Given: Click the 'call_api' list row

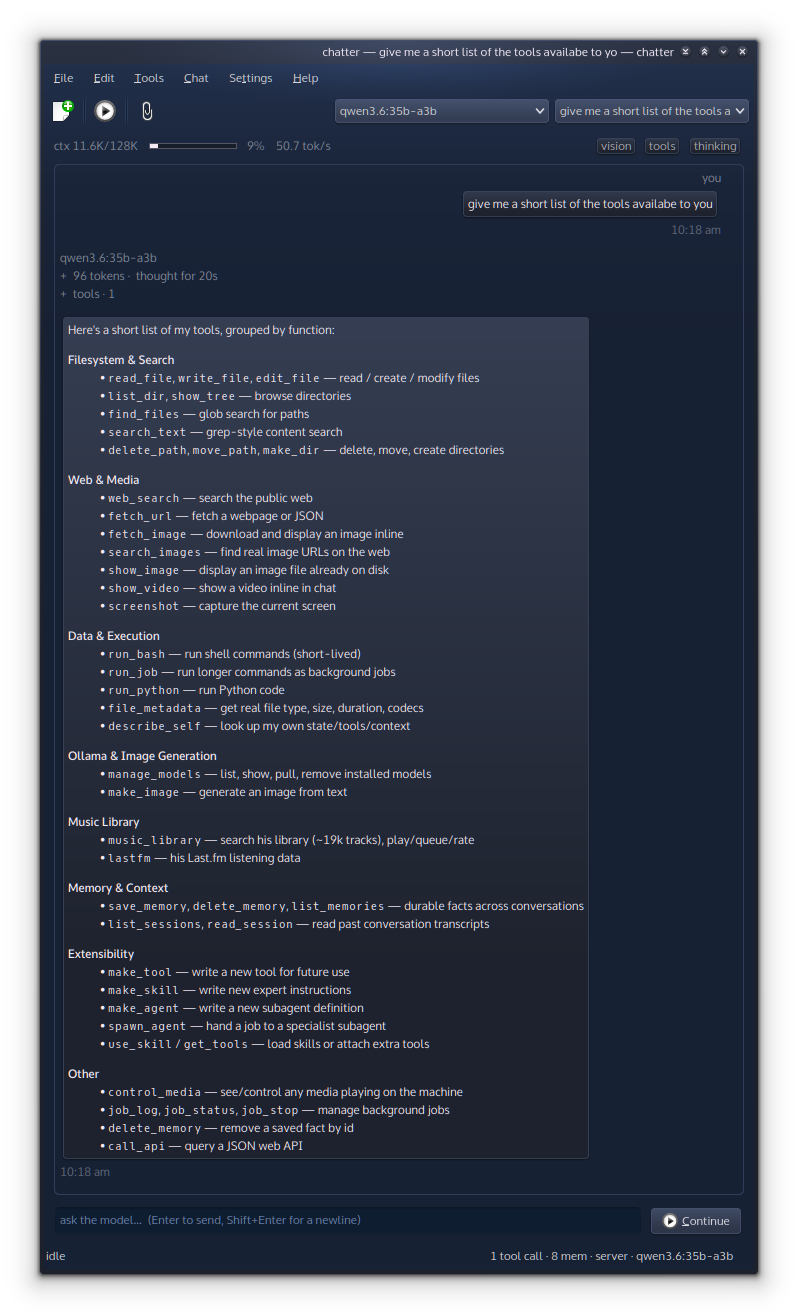Looking at the screenshot, I should pos(201,1146).
